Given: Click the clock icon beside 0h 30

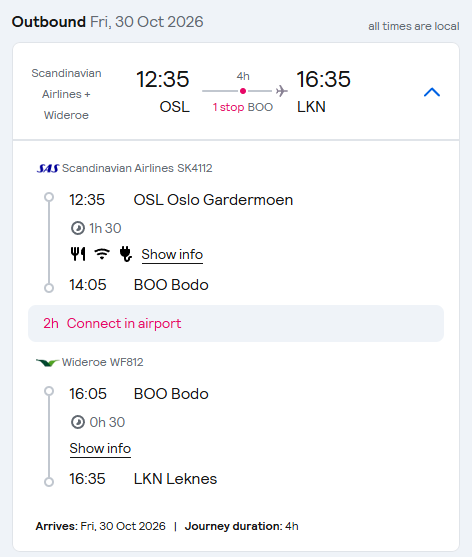Looking at the screenshot, I should (x=78, y=422).
